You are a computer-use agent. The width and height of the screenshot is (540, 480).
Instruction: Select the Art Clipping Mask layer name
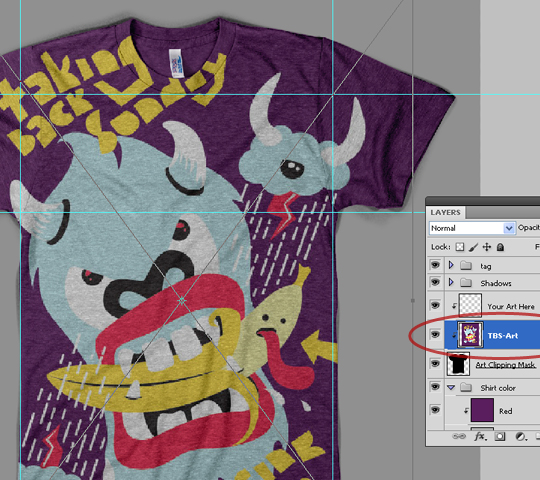point(506,365)
